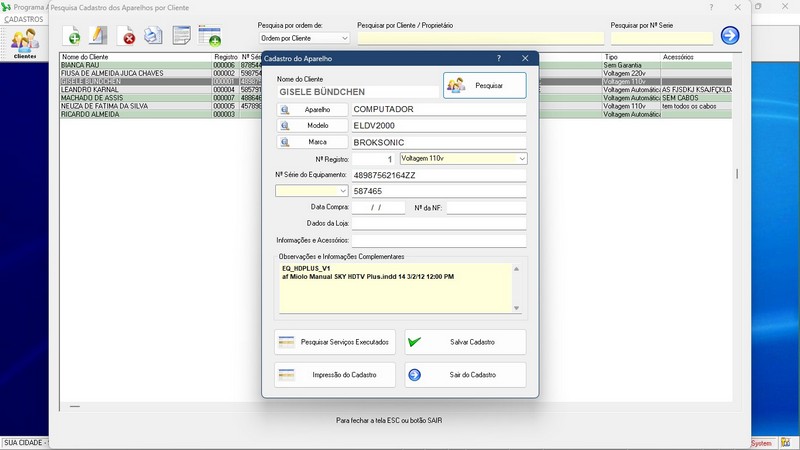This screenshot has height=450, width=800.
Task: Click the edit record pencil icon
Action: [98, 36]
